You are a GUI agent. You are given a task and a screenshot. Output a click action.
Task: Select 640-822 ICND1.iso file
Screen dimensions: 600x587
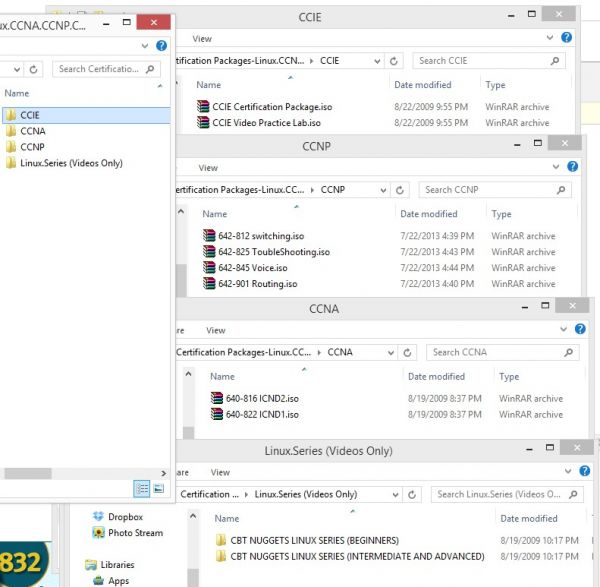tap(262, 414)
